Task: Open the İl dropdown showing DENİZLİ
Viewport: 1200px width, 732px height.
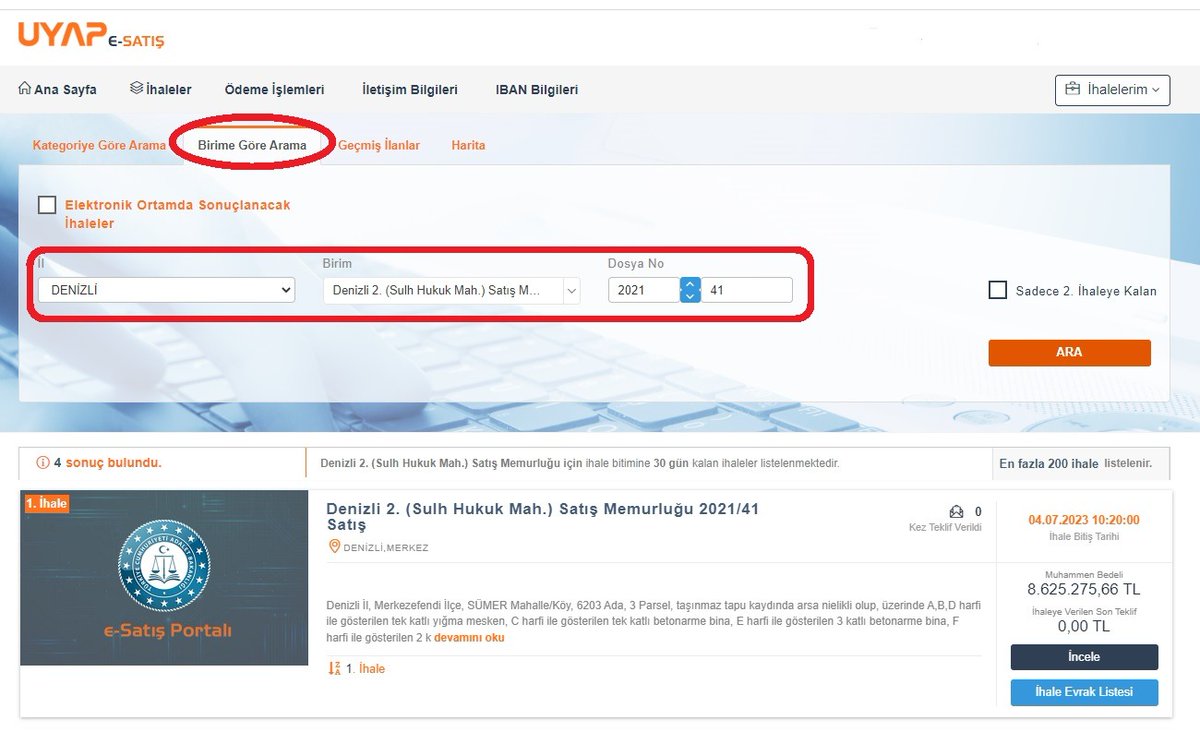Action: click(166, 290)
